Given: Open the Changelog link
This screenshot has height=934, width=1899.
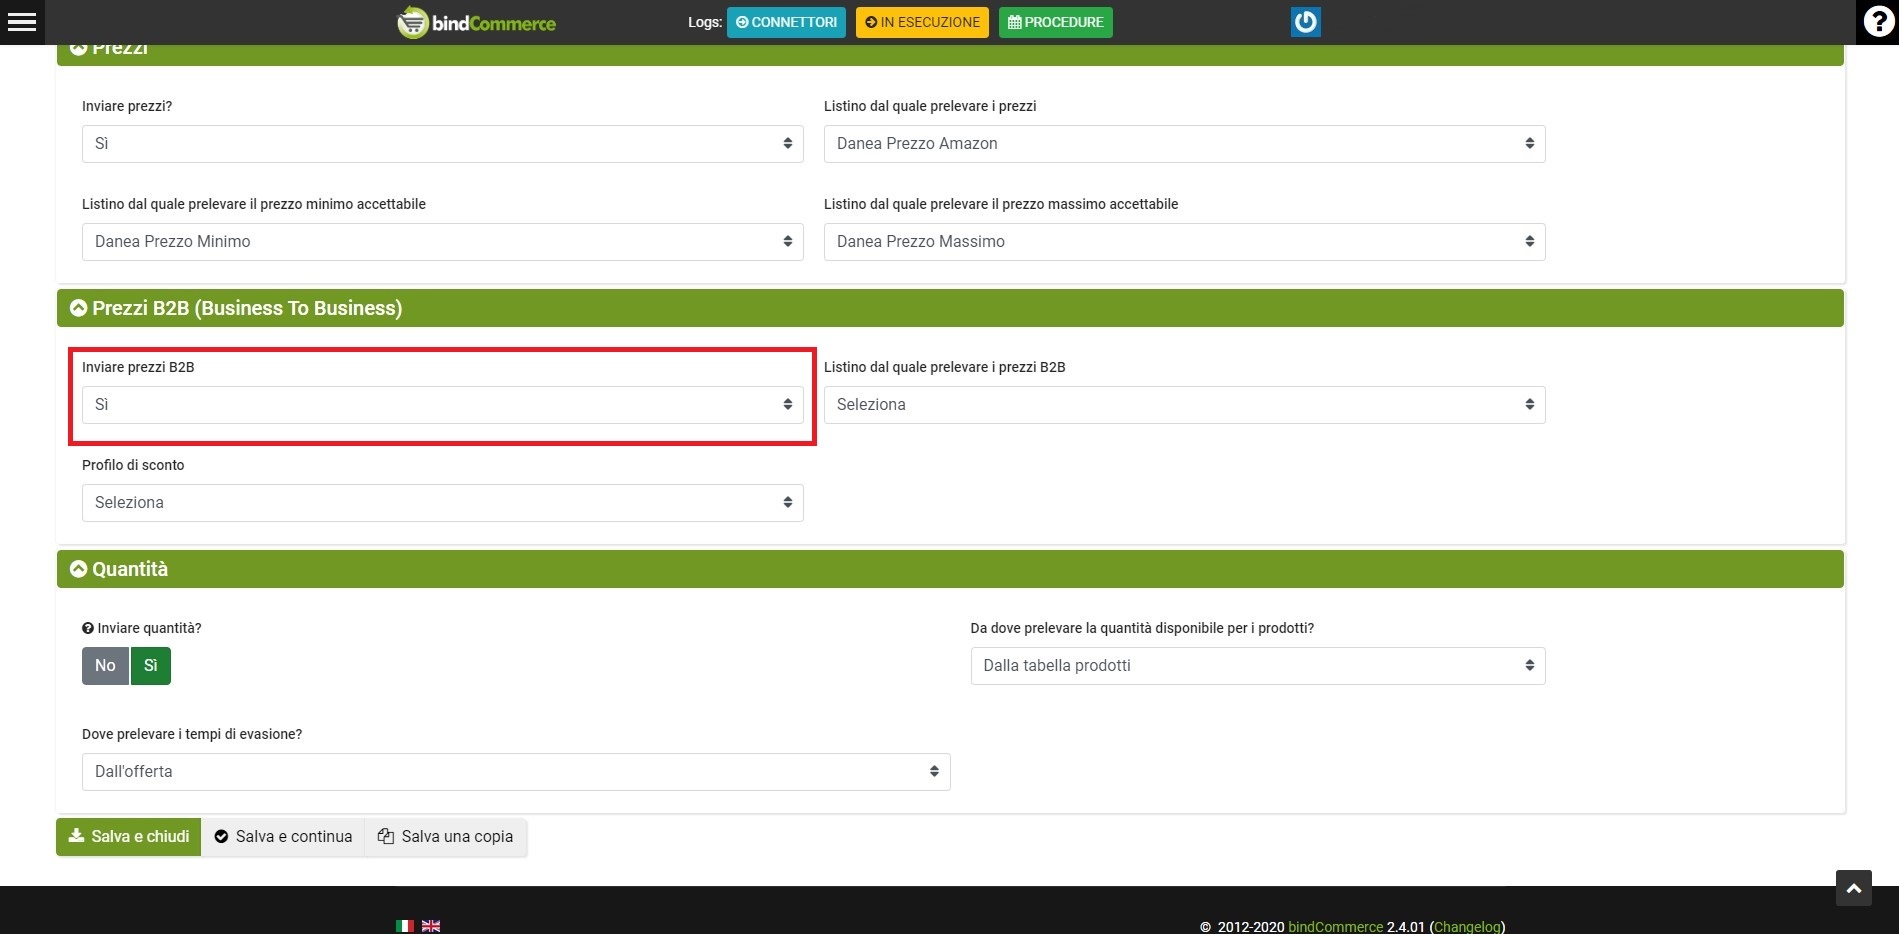Looking at the screenshot, I should coord(1467,927).
